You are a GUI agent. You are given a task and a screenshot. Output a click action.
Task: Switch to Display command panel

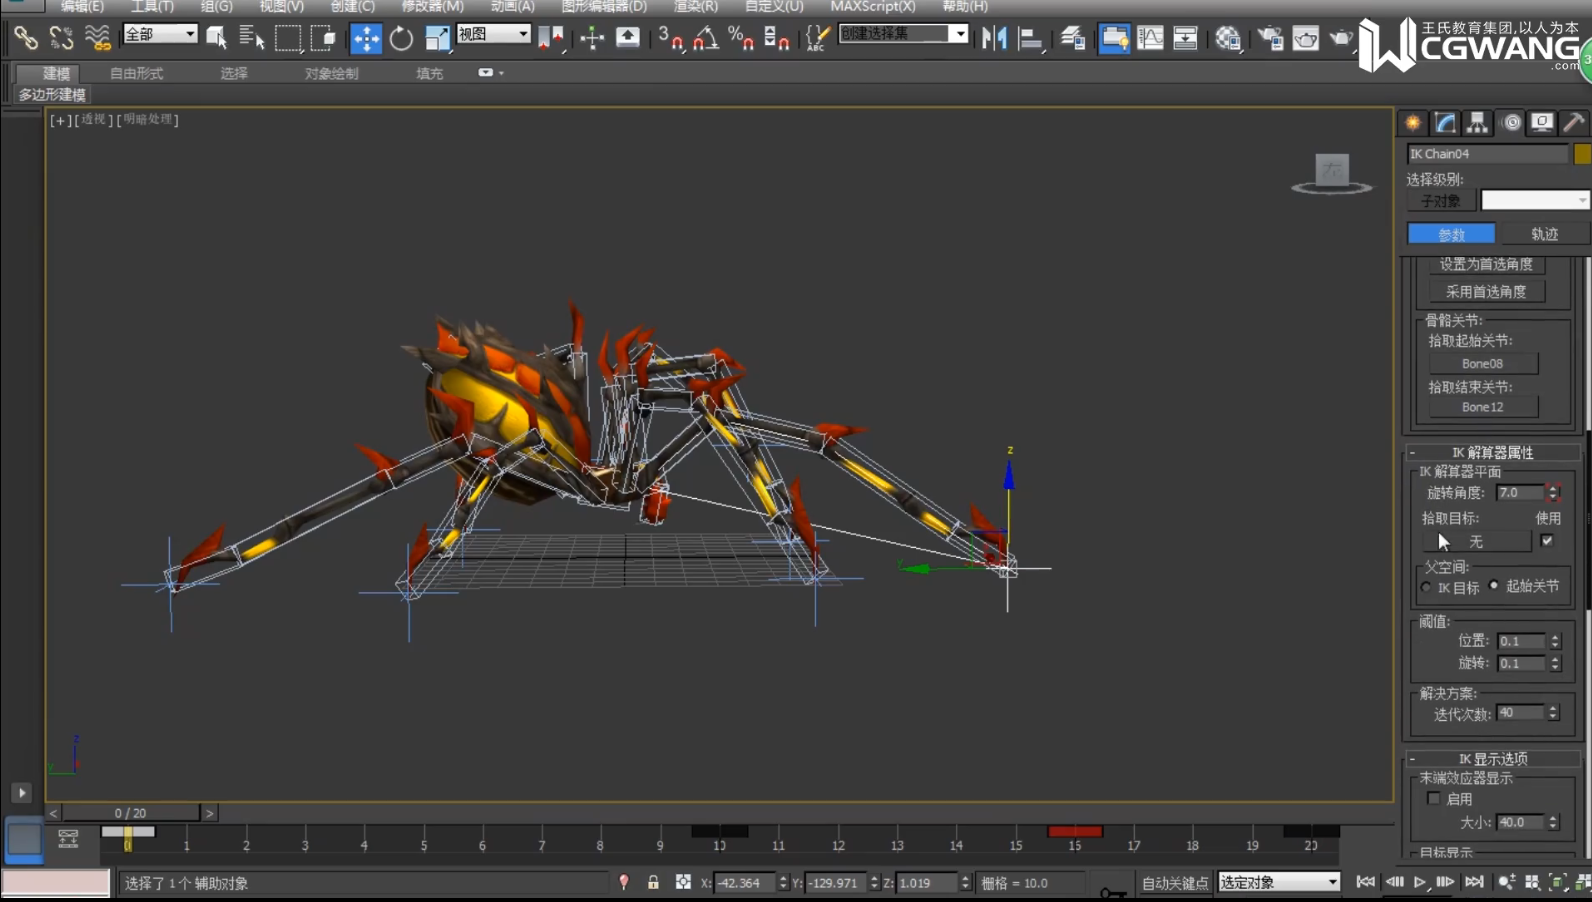[x=1542, y=122]
